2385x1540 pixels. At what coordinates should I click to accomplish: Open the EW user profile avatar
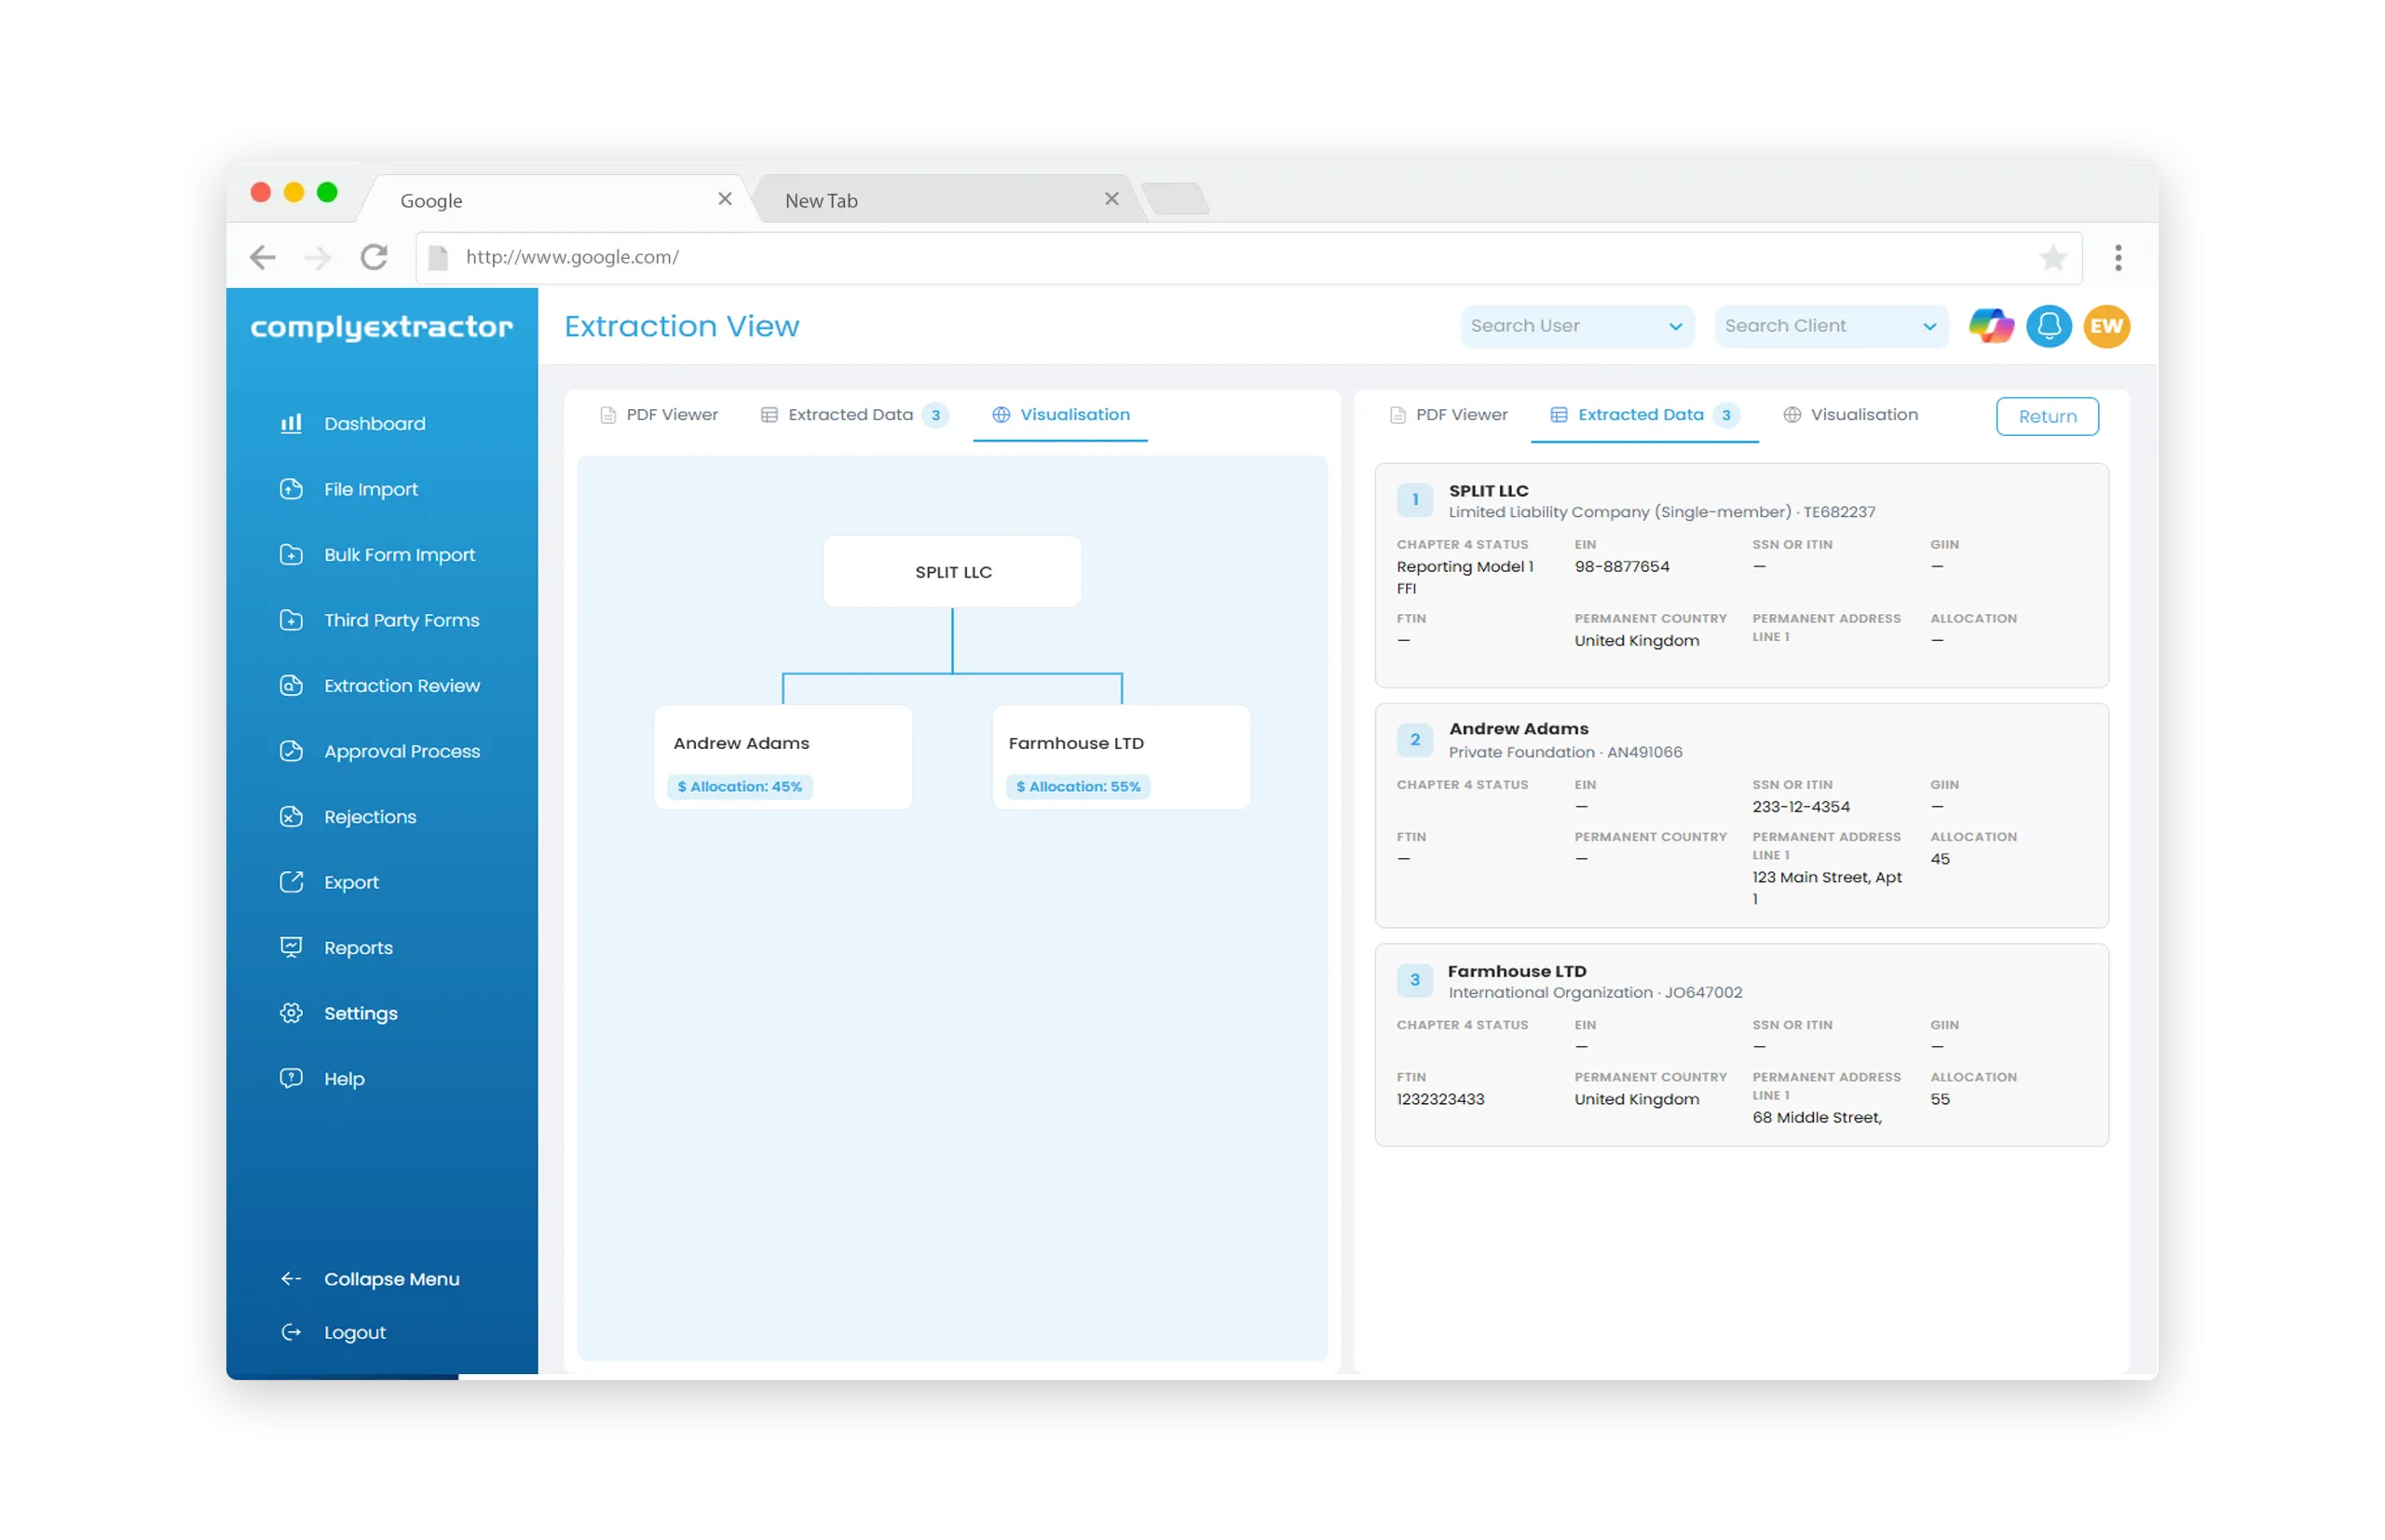tap(2106, 326)
